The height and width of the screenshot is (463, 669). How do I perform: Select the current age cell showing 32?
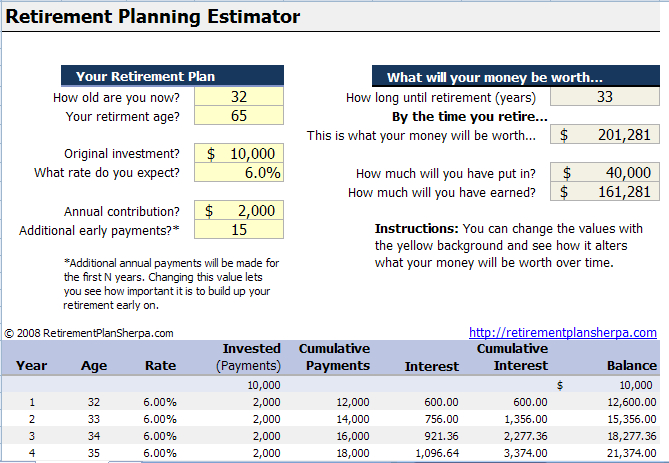239,96
